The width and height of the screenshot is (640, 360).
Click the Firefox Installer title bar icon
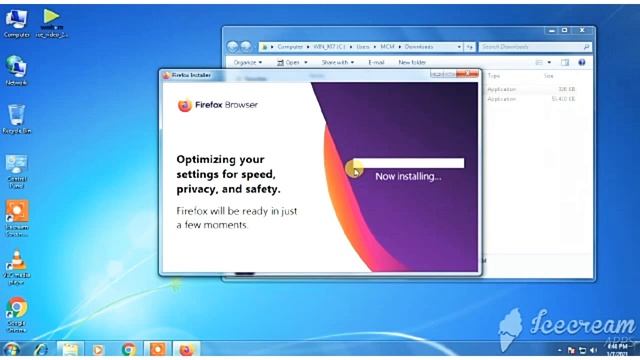click(166, 75)
